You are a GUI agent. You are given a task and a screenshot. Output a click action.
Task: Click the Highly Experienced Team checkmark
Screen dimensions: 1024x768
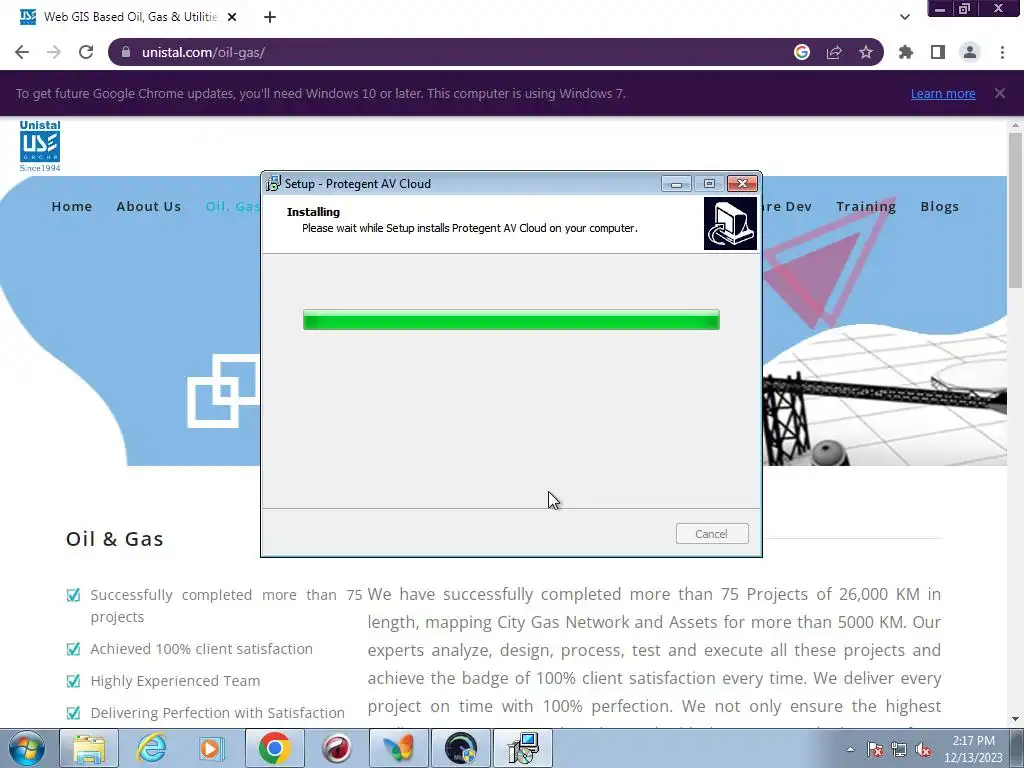[x=73, y=681]
